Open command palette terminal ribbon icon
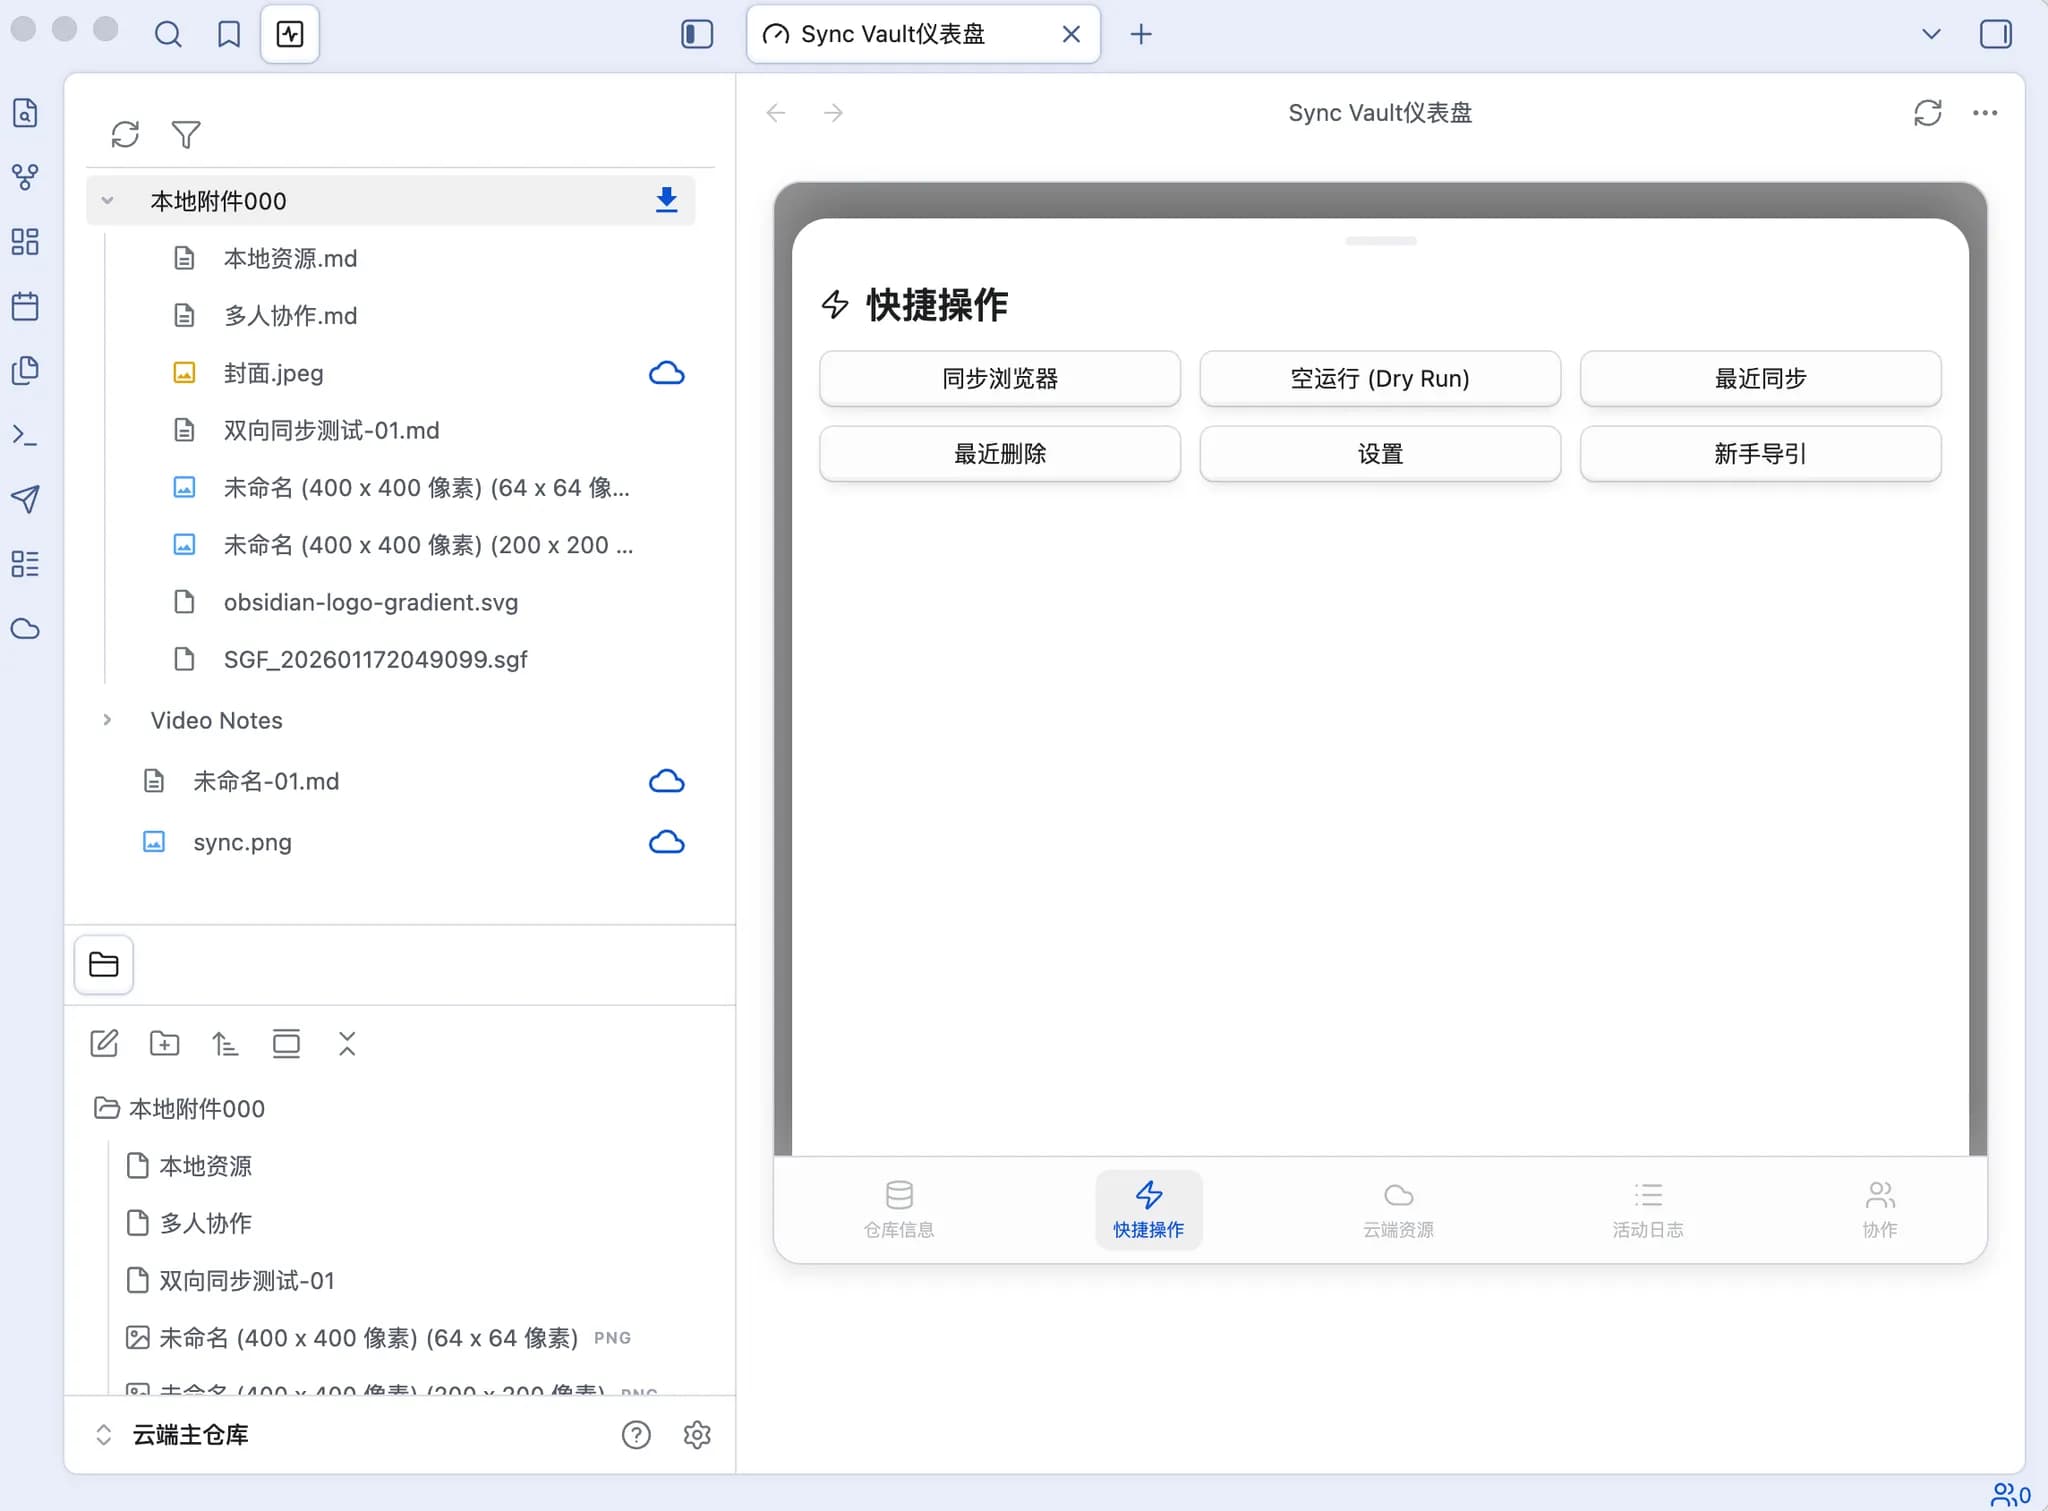The image size is (2048, 1511). coord(25,435)
